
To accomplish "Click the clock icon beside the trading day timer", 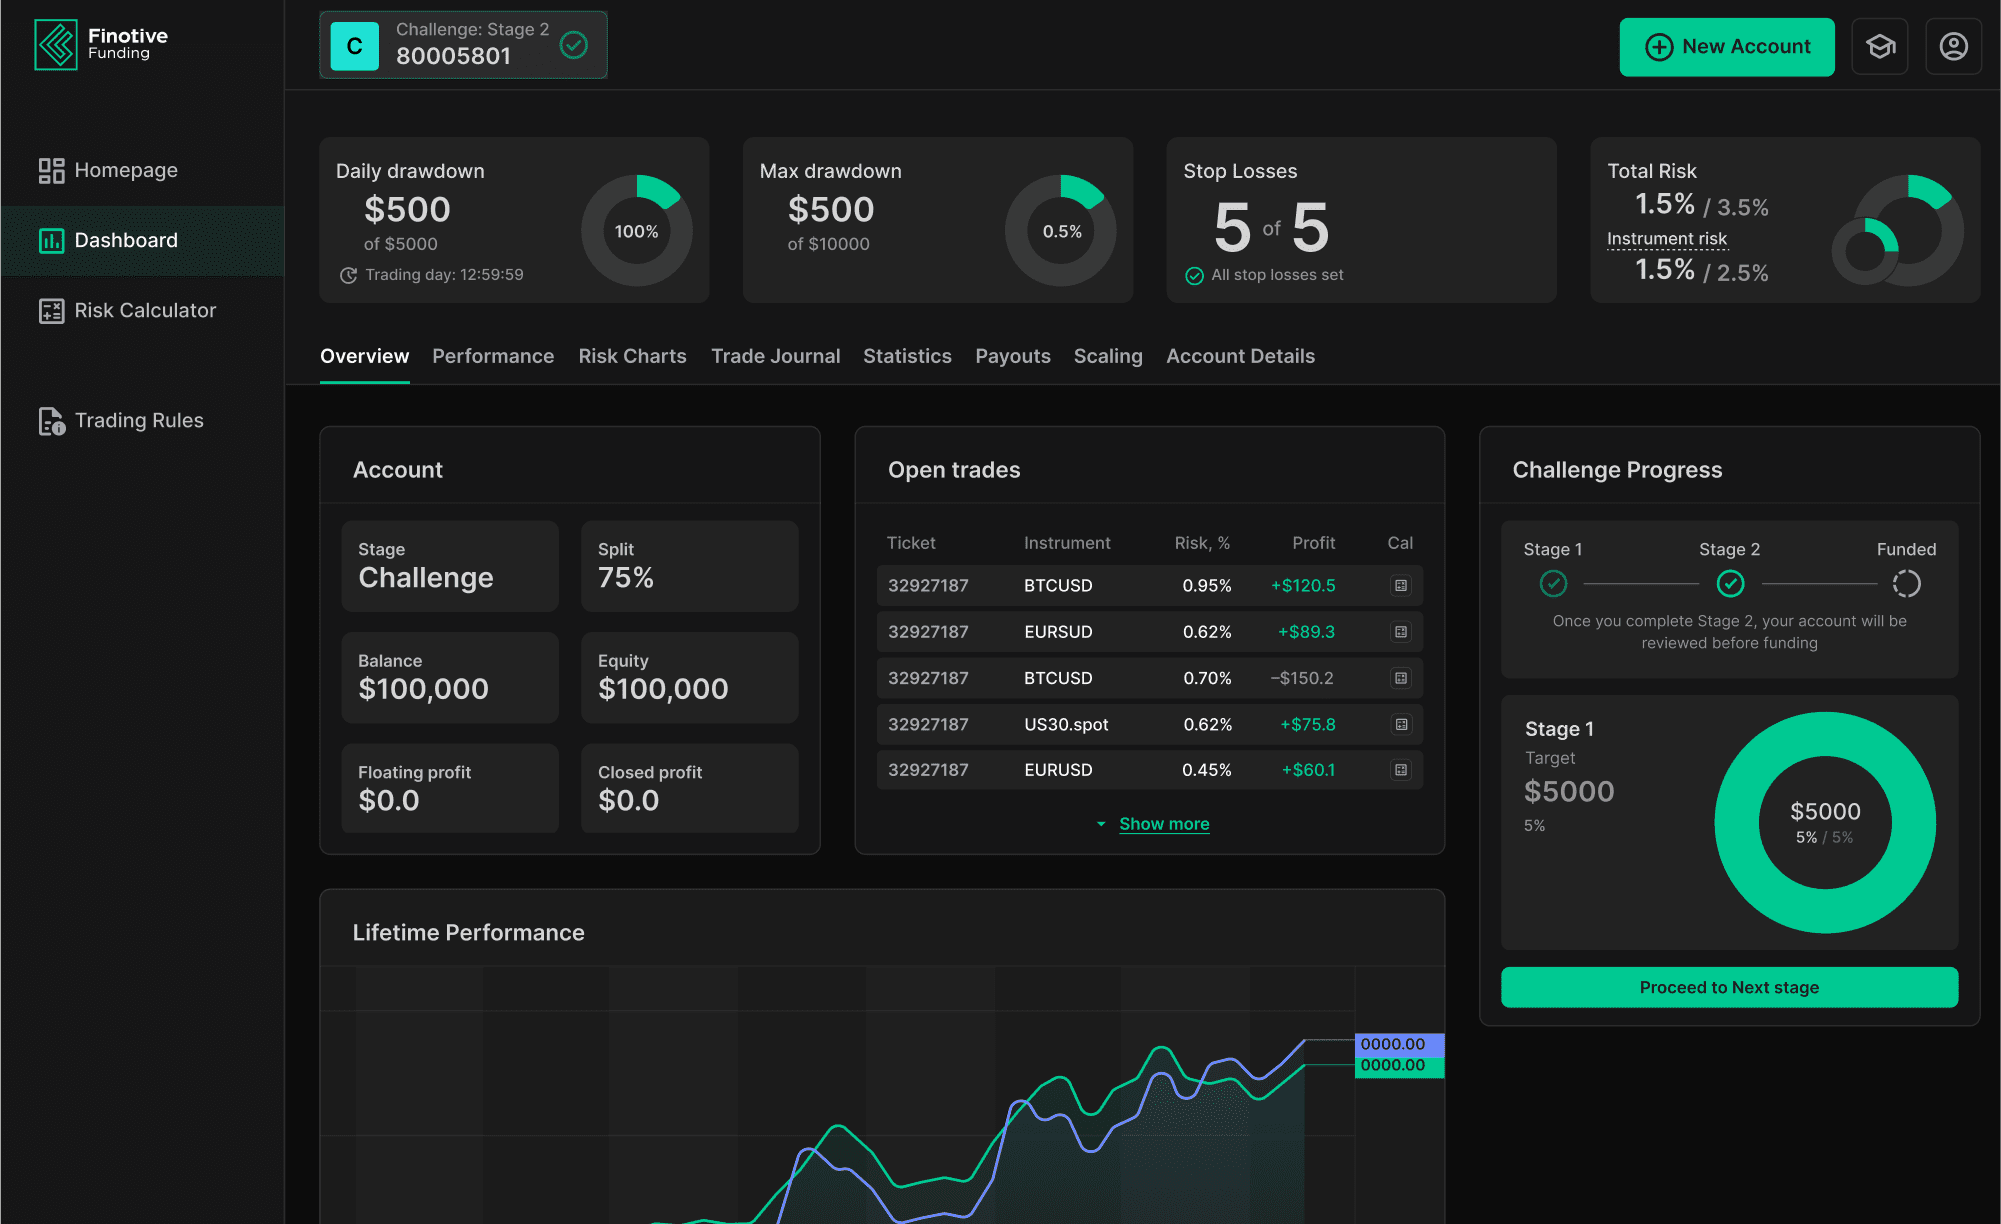I will point(347,274).
